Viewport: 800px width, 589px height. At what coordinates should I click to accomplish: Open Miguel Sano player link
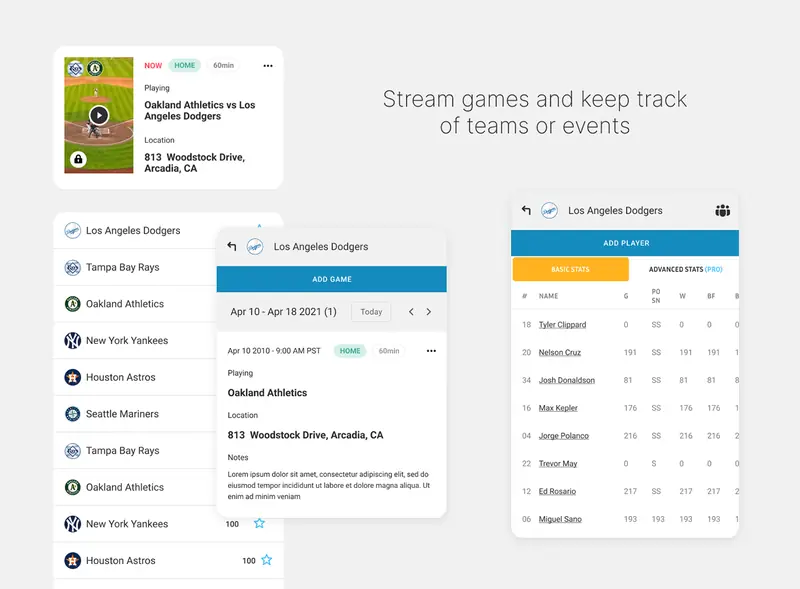560,520
